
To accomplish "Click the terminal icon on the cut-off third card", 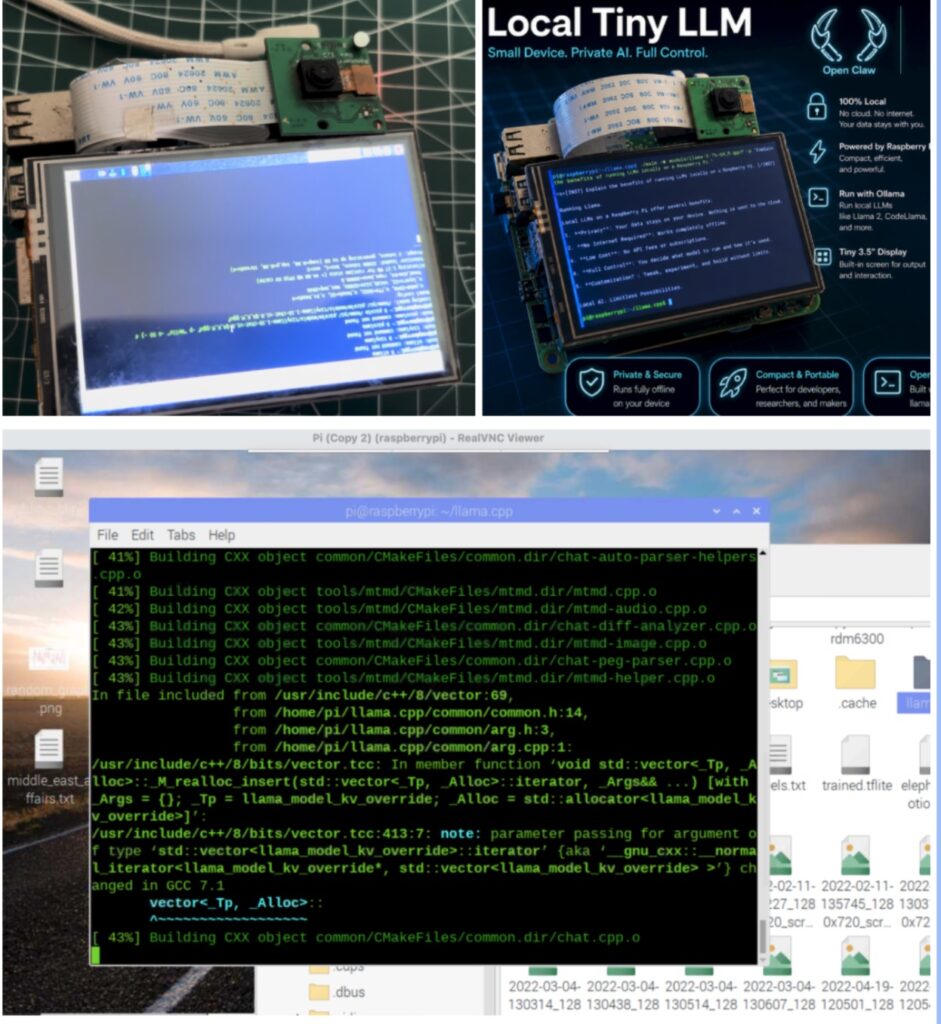I will coord(887,382).
